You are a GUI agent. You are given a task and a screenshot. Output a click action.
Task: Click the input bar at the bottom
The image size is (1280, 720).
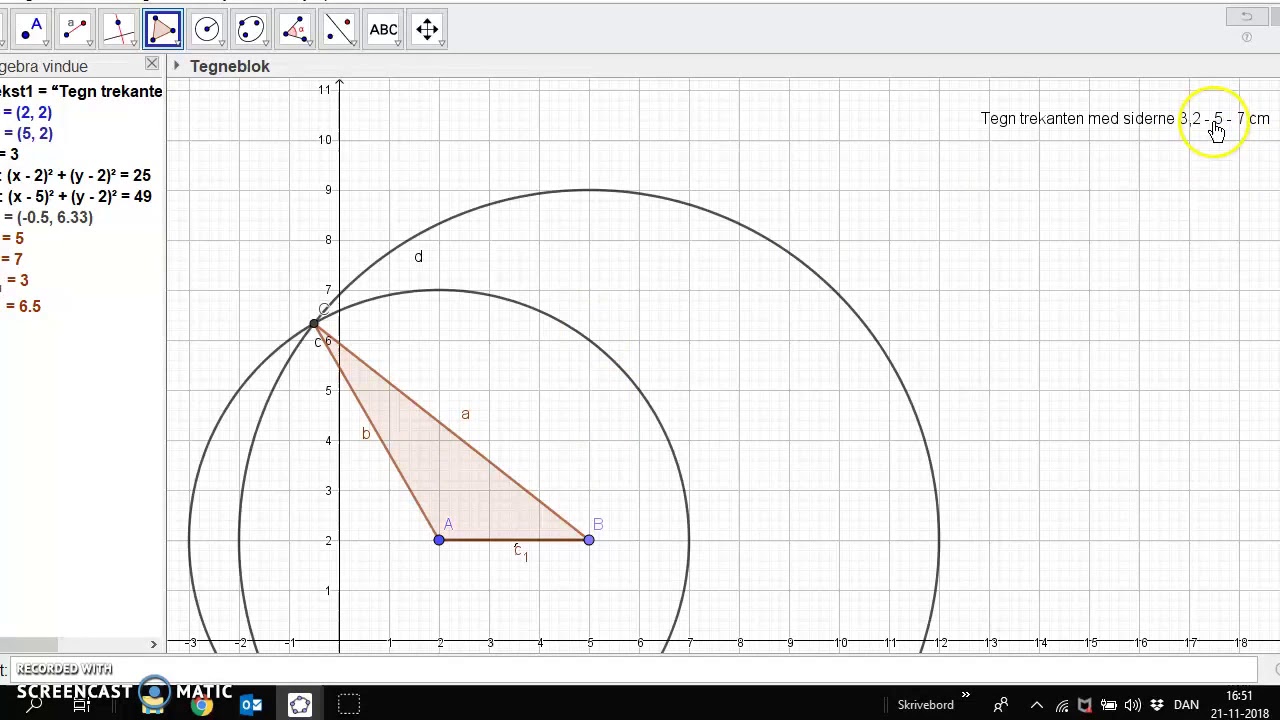point(632,670)
